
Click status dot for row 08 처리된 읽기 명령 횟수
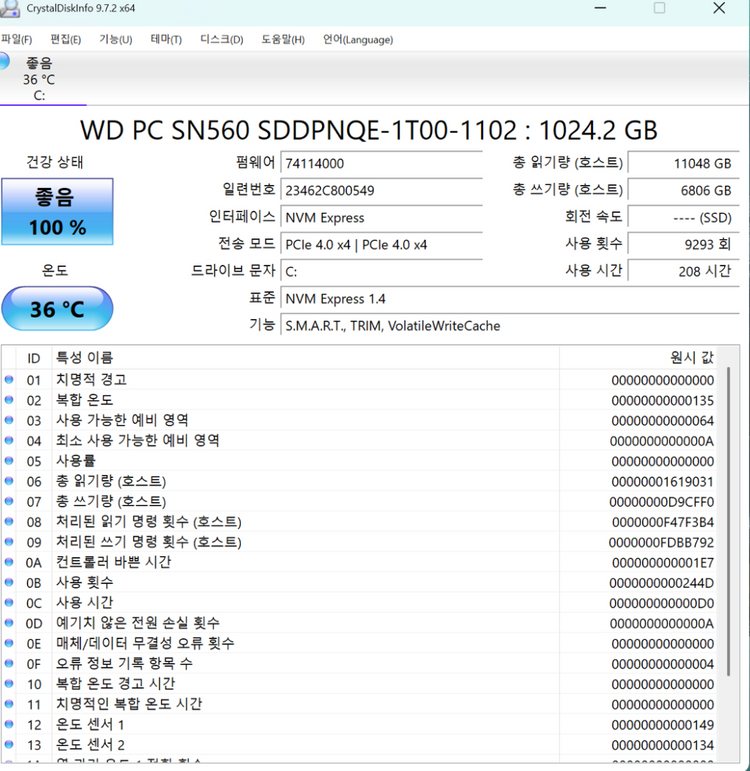(x=9, y=522)
